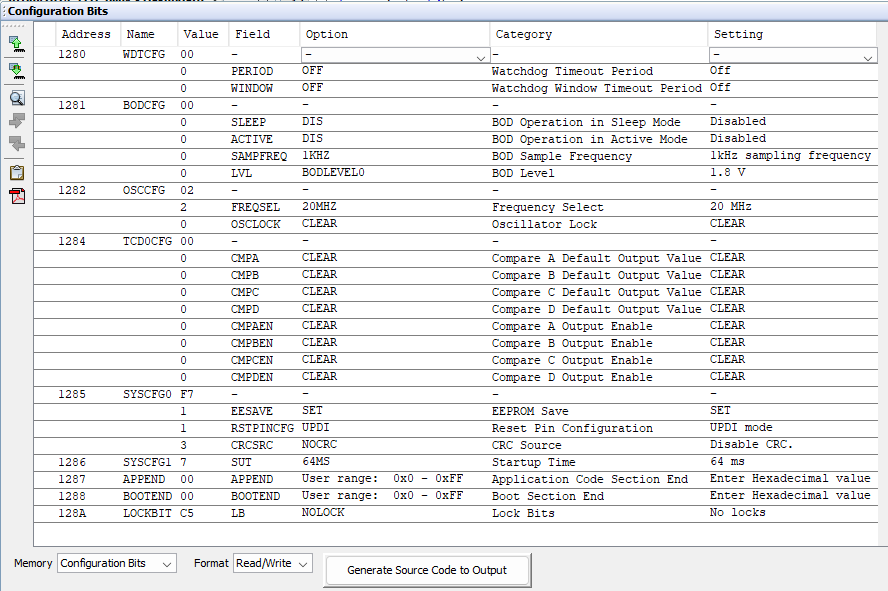The width and height of the screenshot is (888, 591).
Task: Click the 20MHZ option for FREQSEL
Action: [319, 207]
